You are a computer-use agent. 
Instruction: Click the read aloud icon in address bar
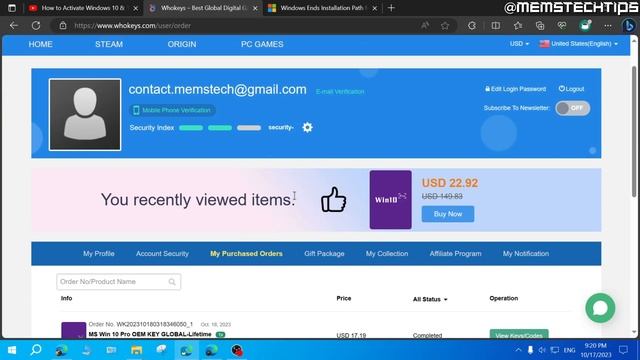(x=425, y=25)
